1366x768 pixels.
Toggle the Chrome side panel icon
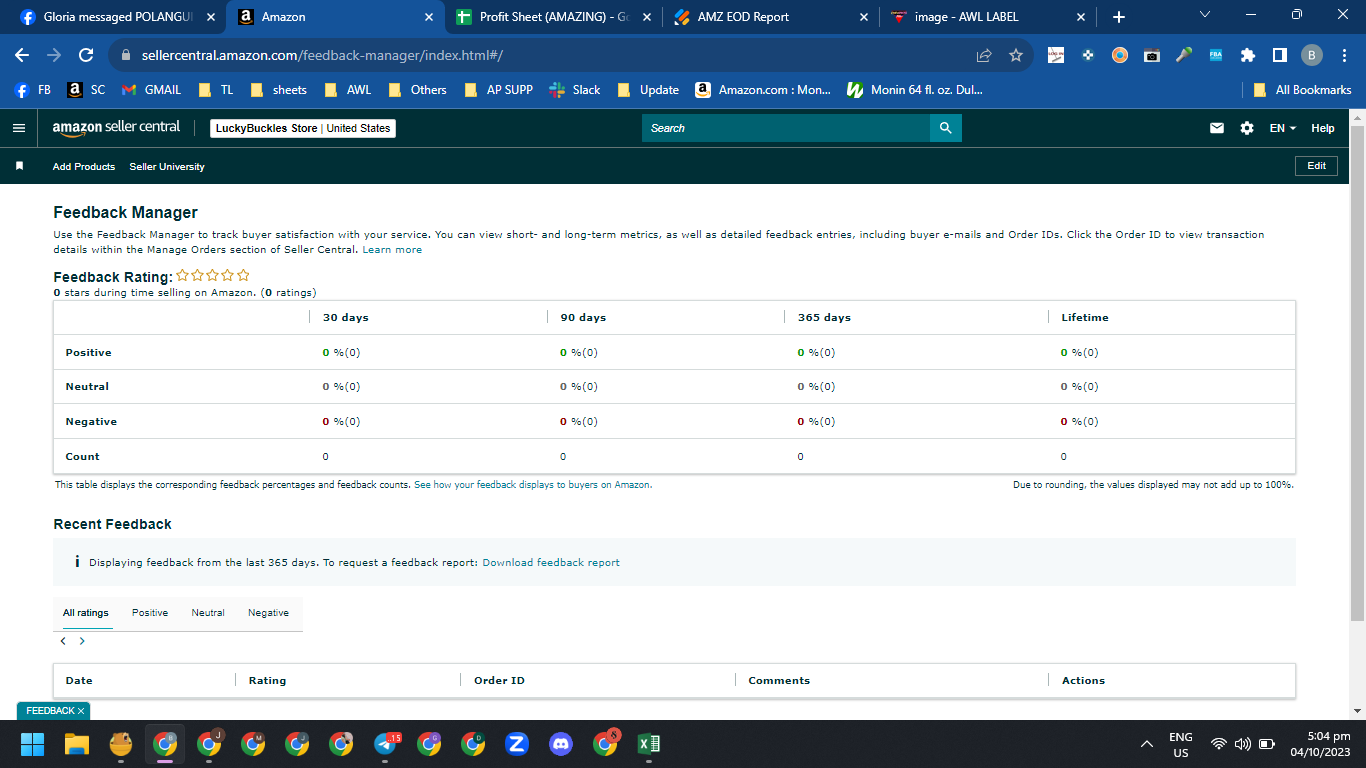1279,56
